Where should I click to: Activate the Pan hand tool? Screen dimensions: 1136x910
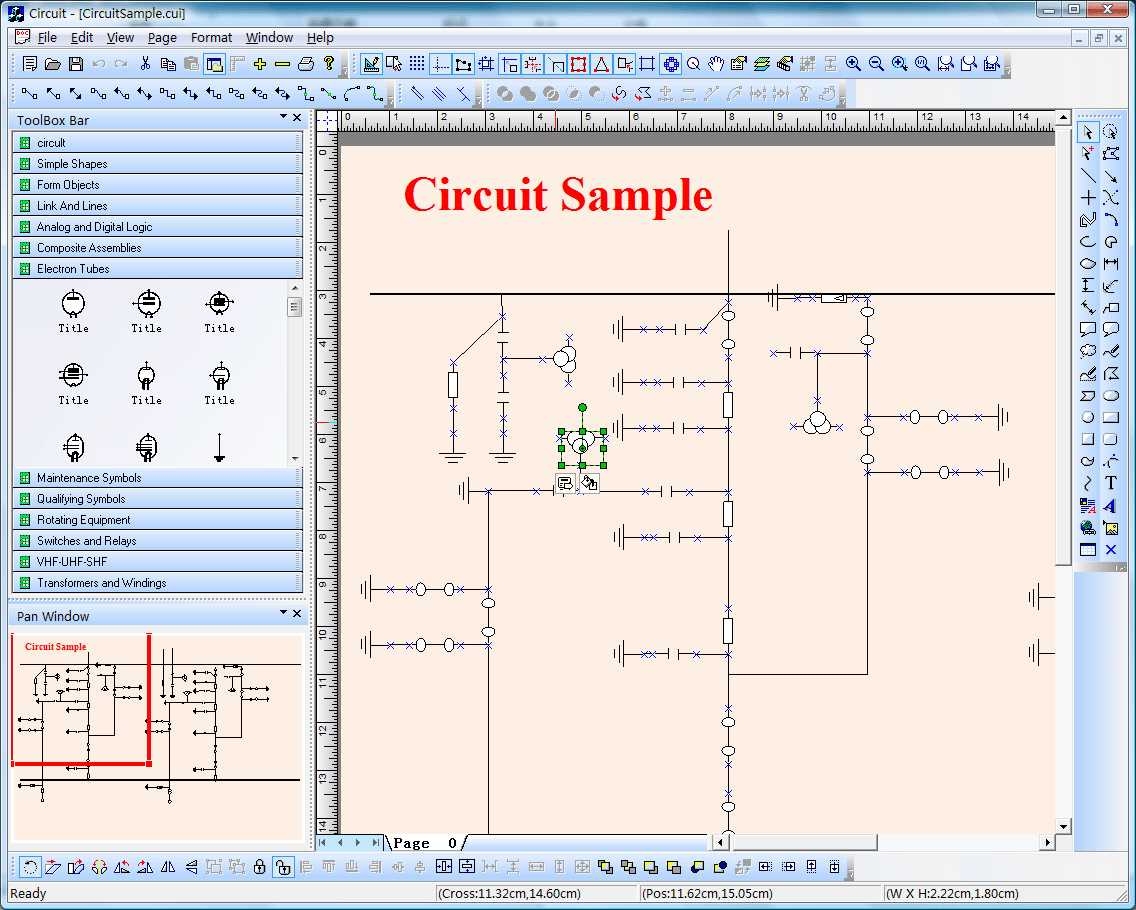(717, 63)
